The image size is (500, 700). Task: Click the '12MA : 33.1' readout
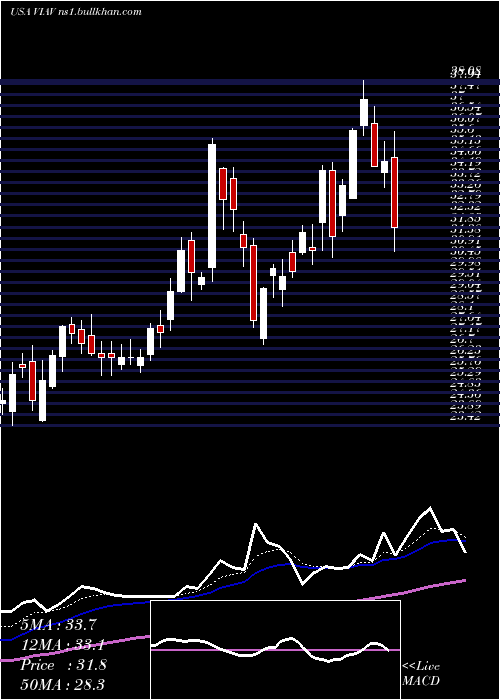[63, 645]
